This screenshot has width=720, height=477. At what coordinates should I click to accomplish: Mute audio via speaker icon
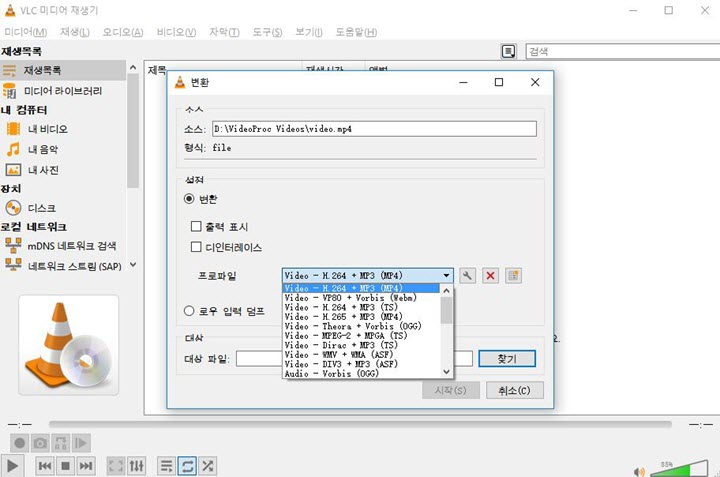tap(639, 471)
